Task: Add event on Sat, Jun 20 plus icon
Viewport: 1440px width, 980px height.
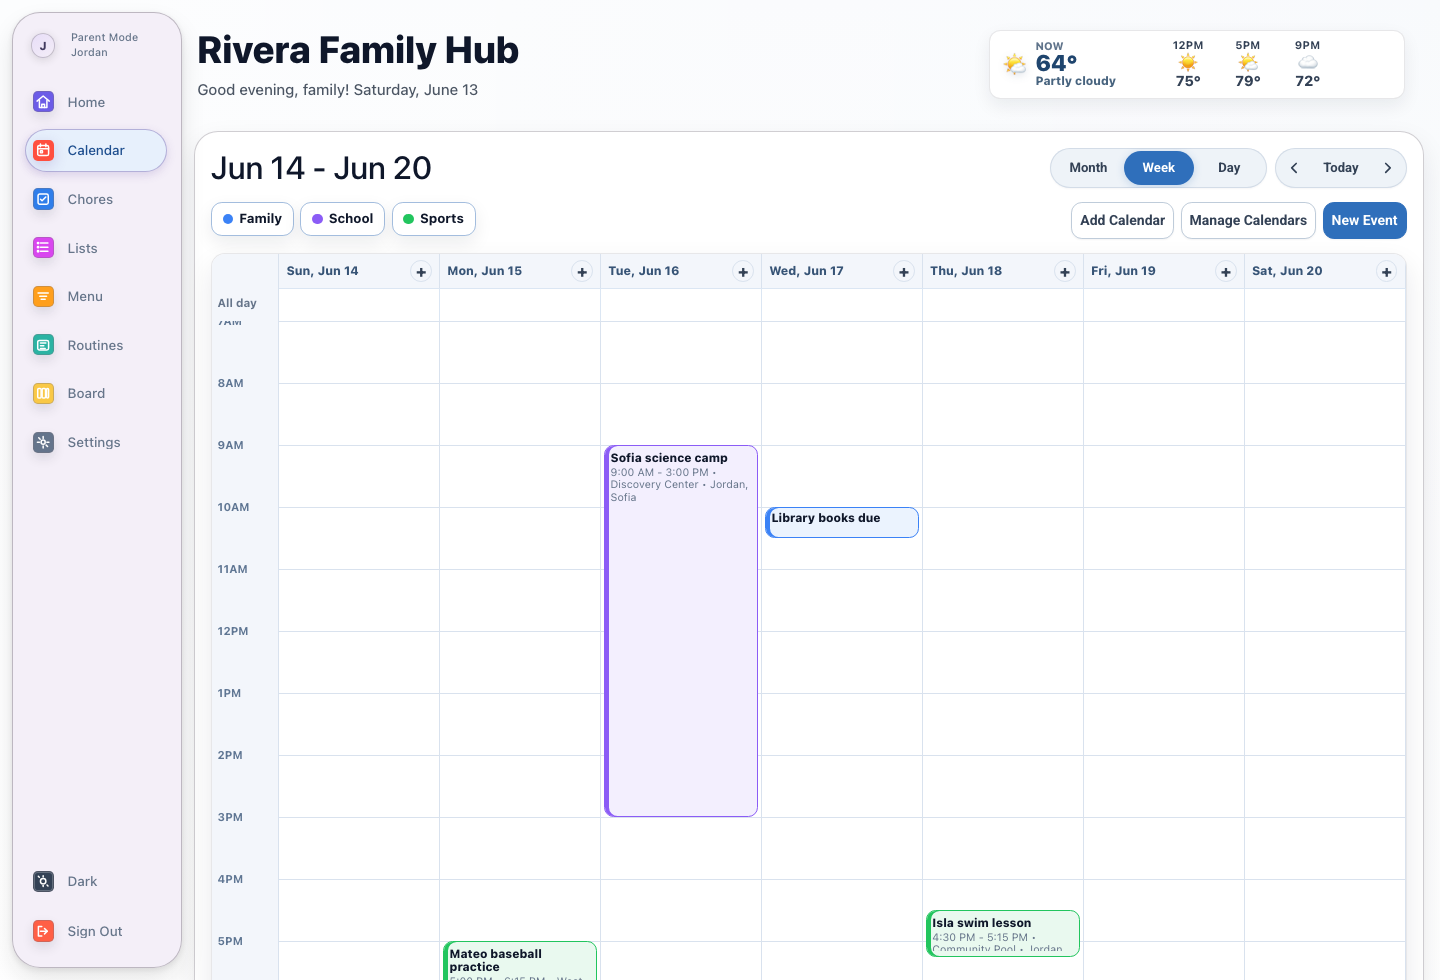Action: pyautogui.click(x=1387, y=272)
